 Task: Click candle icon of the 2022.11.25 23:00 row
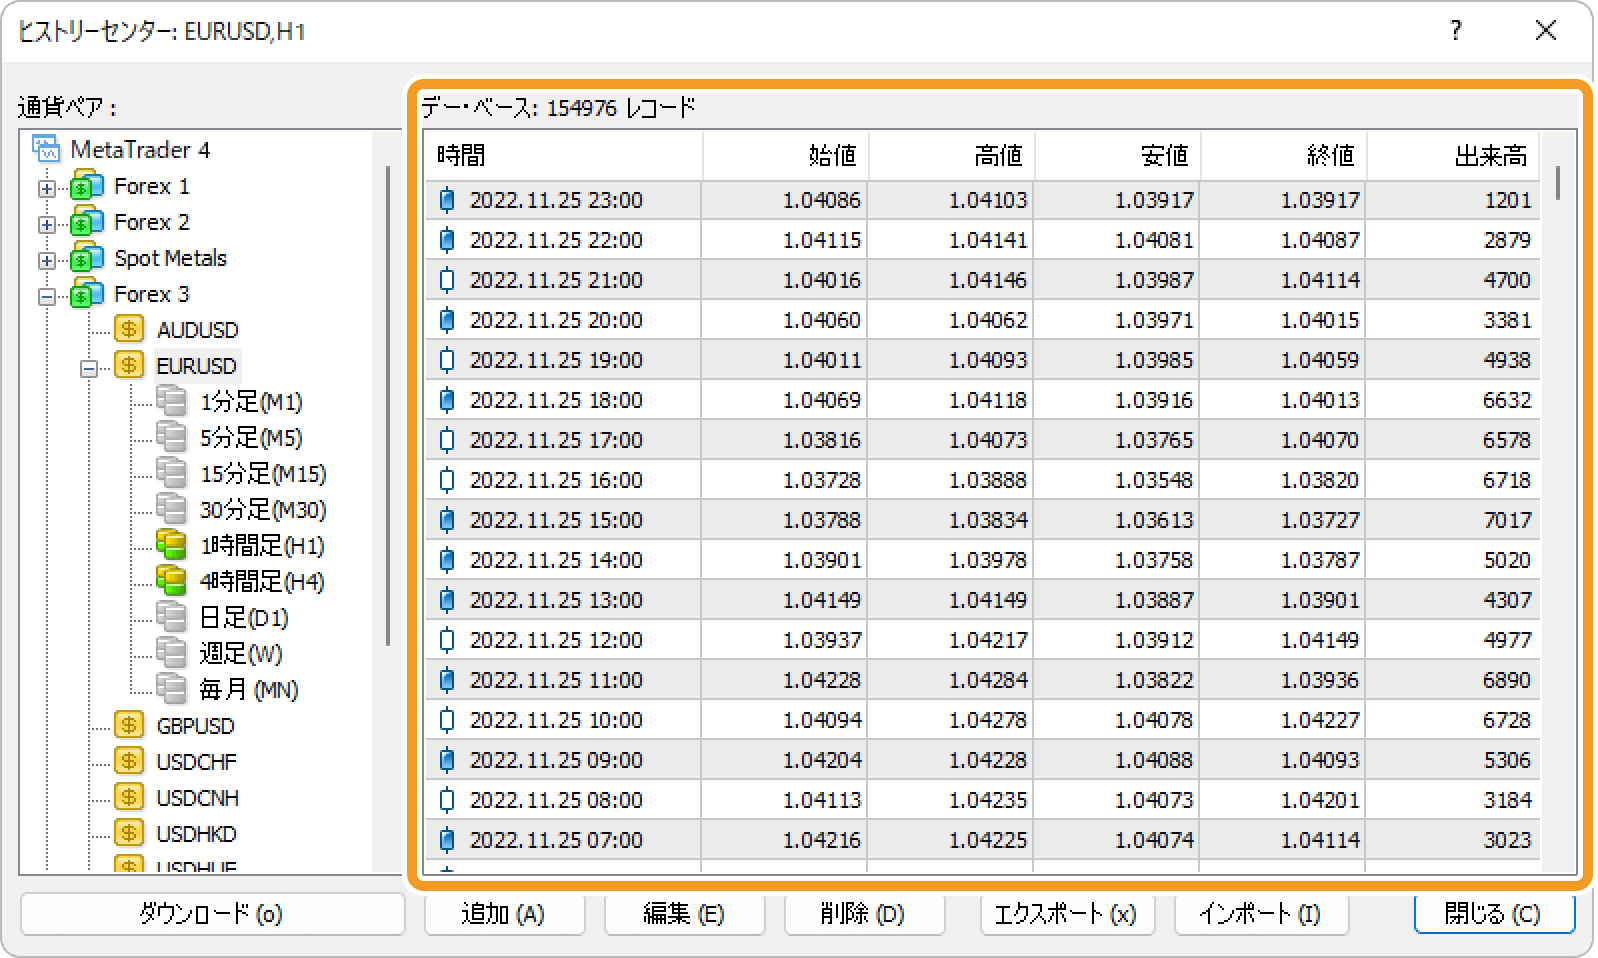pyautogui.click(x=447, y=200)
